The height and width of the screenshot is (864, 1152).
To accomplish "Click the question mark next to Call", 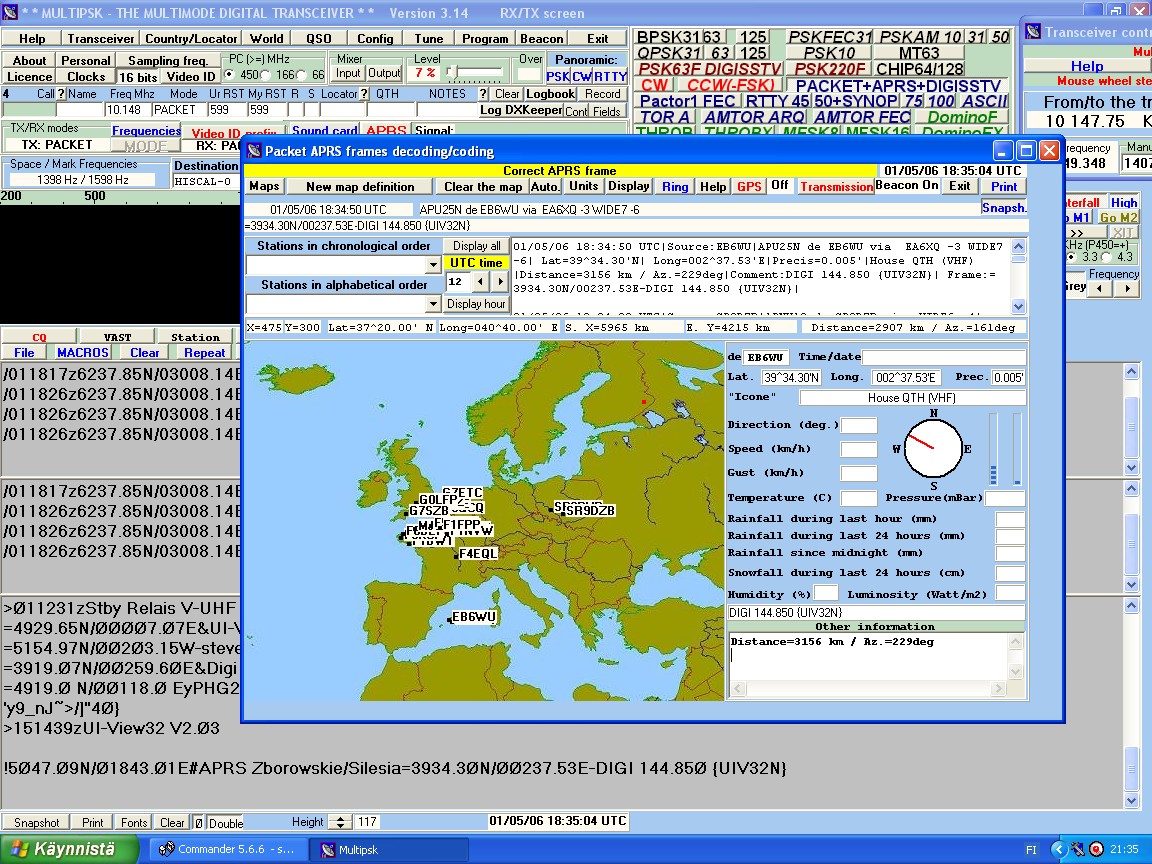I will point(61,94).
